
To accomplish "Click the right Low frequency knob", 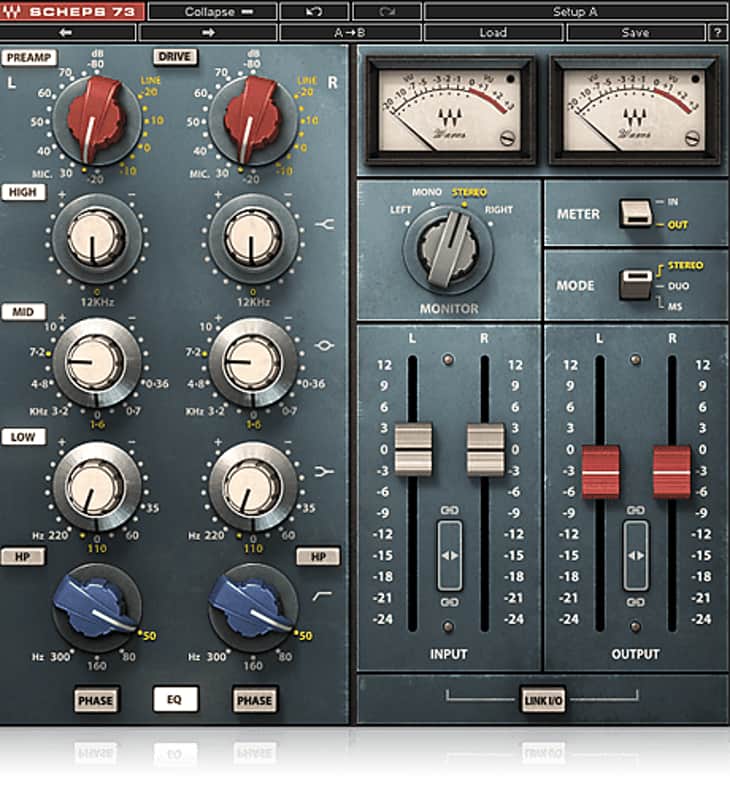I will tap(253, 487).
